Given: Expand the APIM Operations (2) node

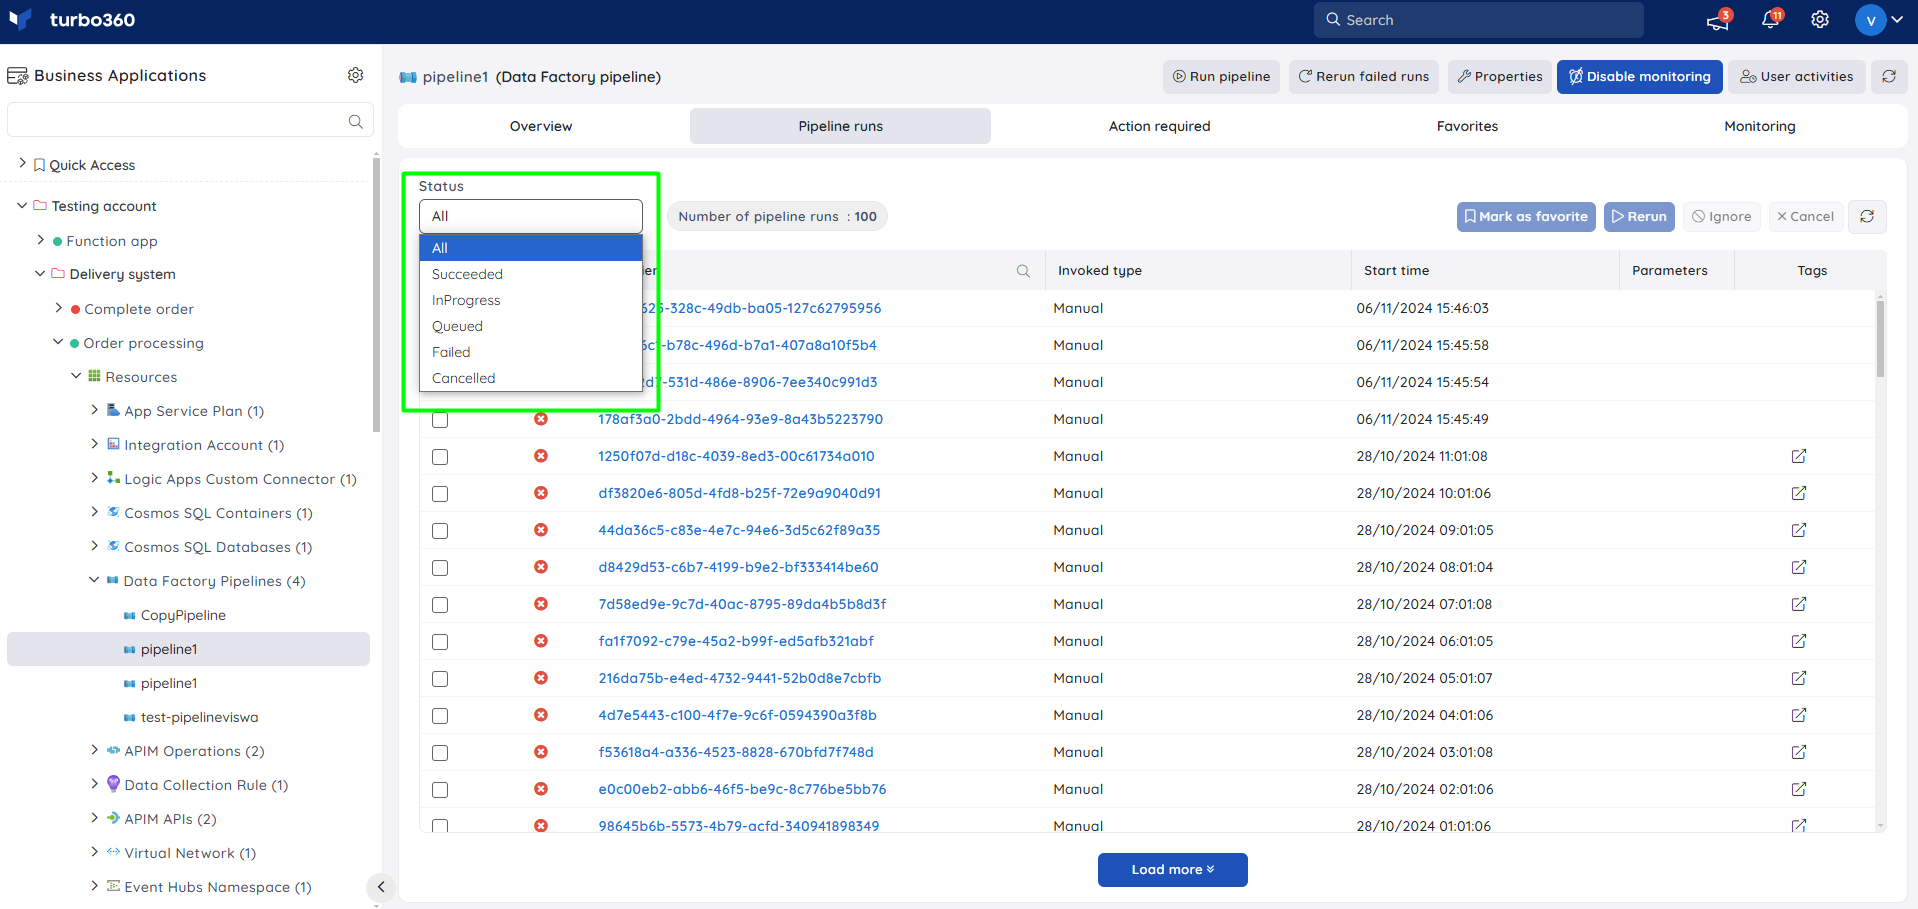Looking at the screenshot, I should [94, 750].
